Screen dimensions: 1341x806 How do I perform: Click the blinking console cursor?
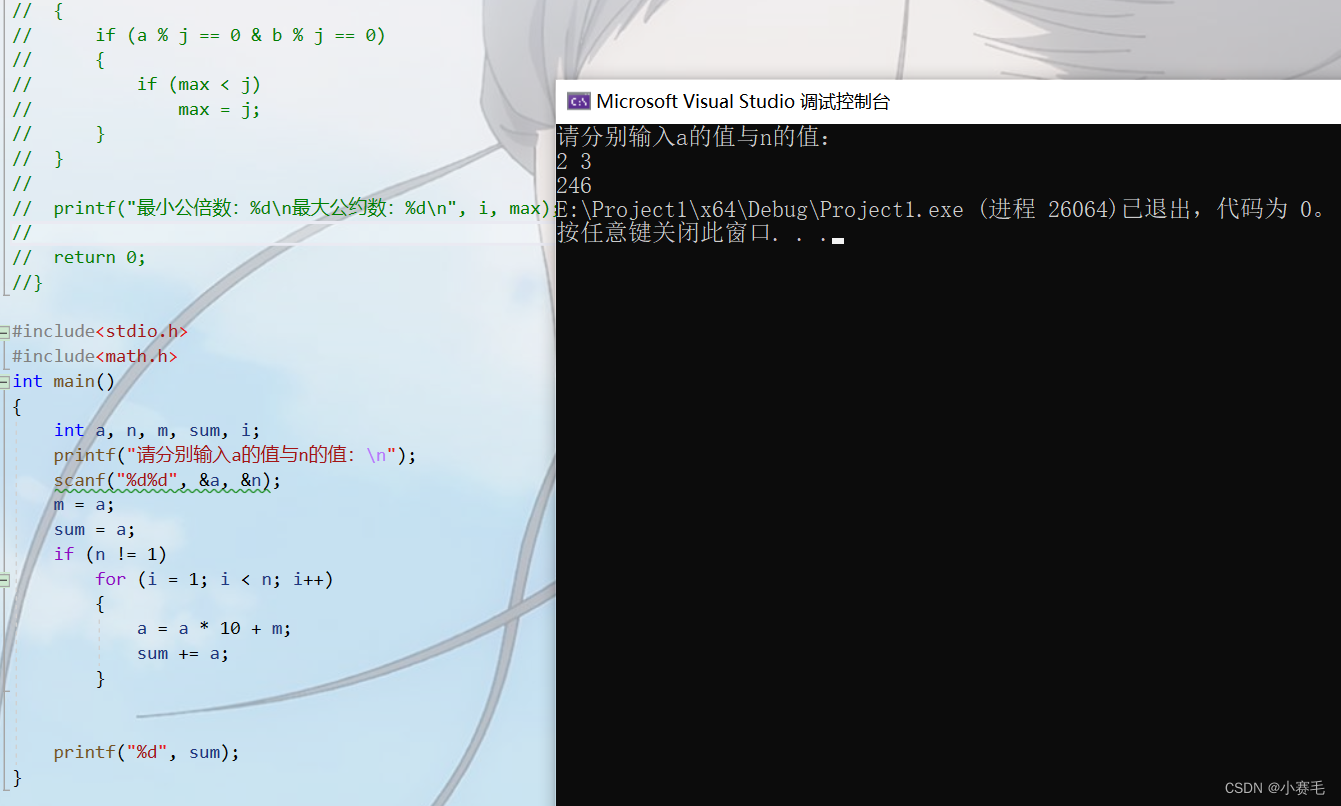[x=836, y=240]
